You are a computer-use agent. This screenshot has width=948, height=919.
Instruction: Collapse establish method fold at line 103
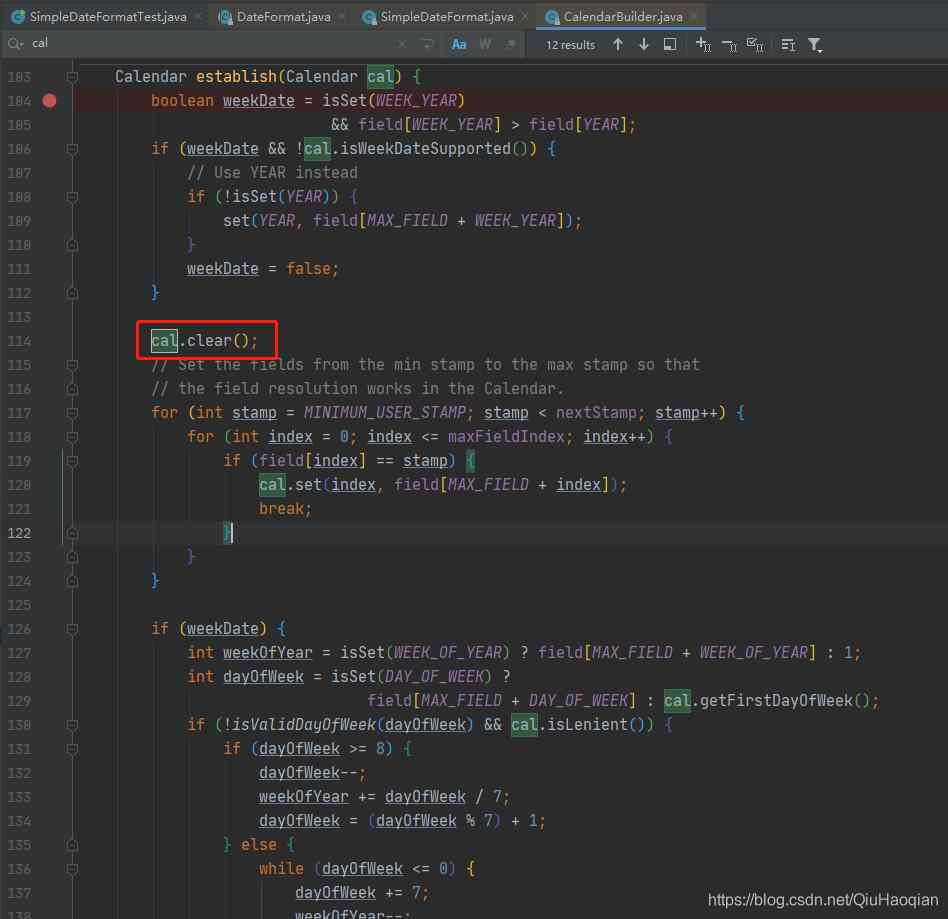coord(72,77)
